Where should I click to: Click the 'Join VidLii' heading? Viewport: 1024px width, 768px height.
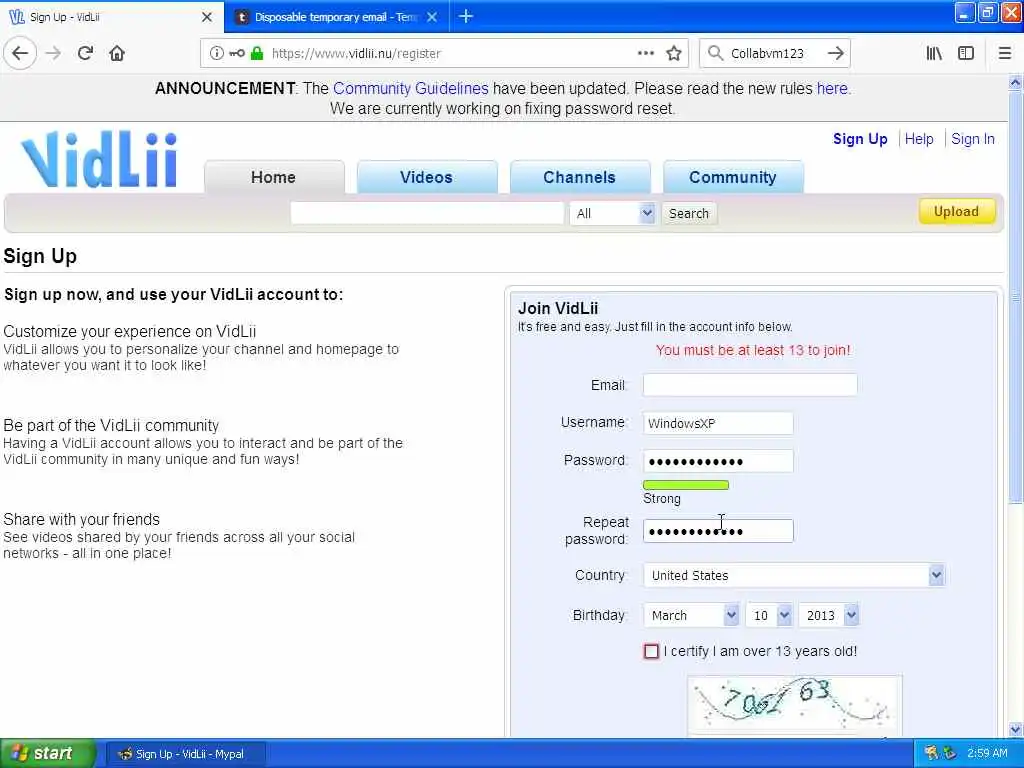pyautogui.click(x=558, y=308)
